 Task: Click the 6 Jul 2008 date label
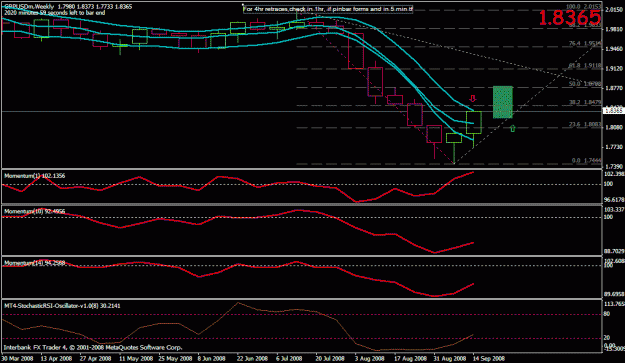tap(289, 358)
